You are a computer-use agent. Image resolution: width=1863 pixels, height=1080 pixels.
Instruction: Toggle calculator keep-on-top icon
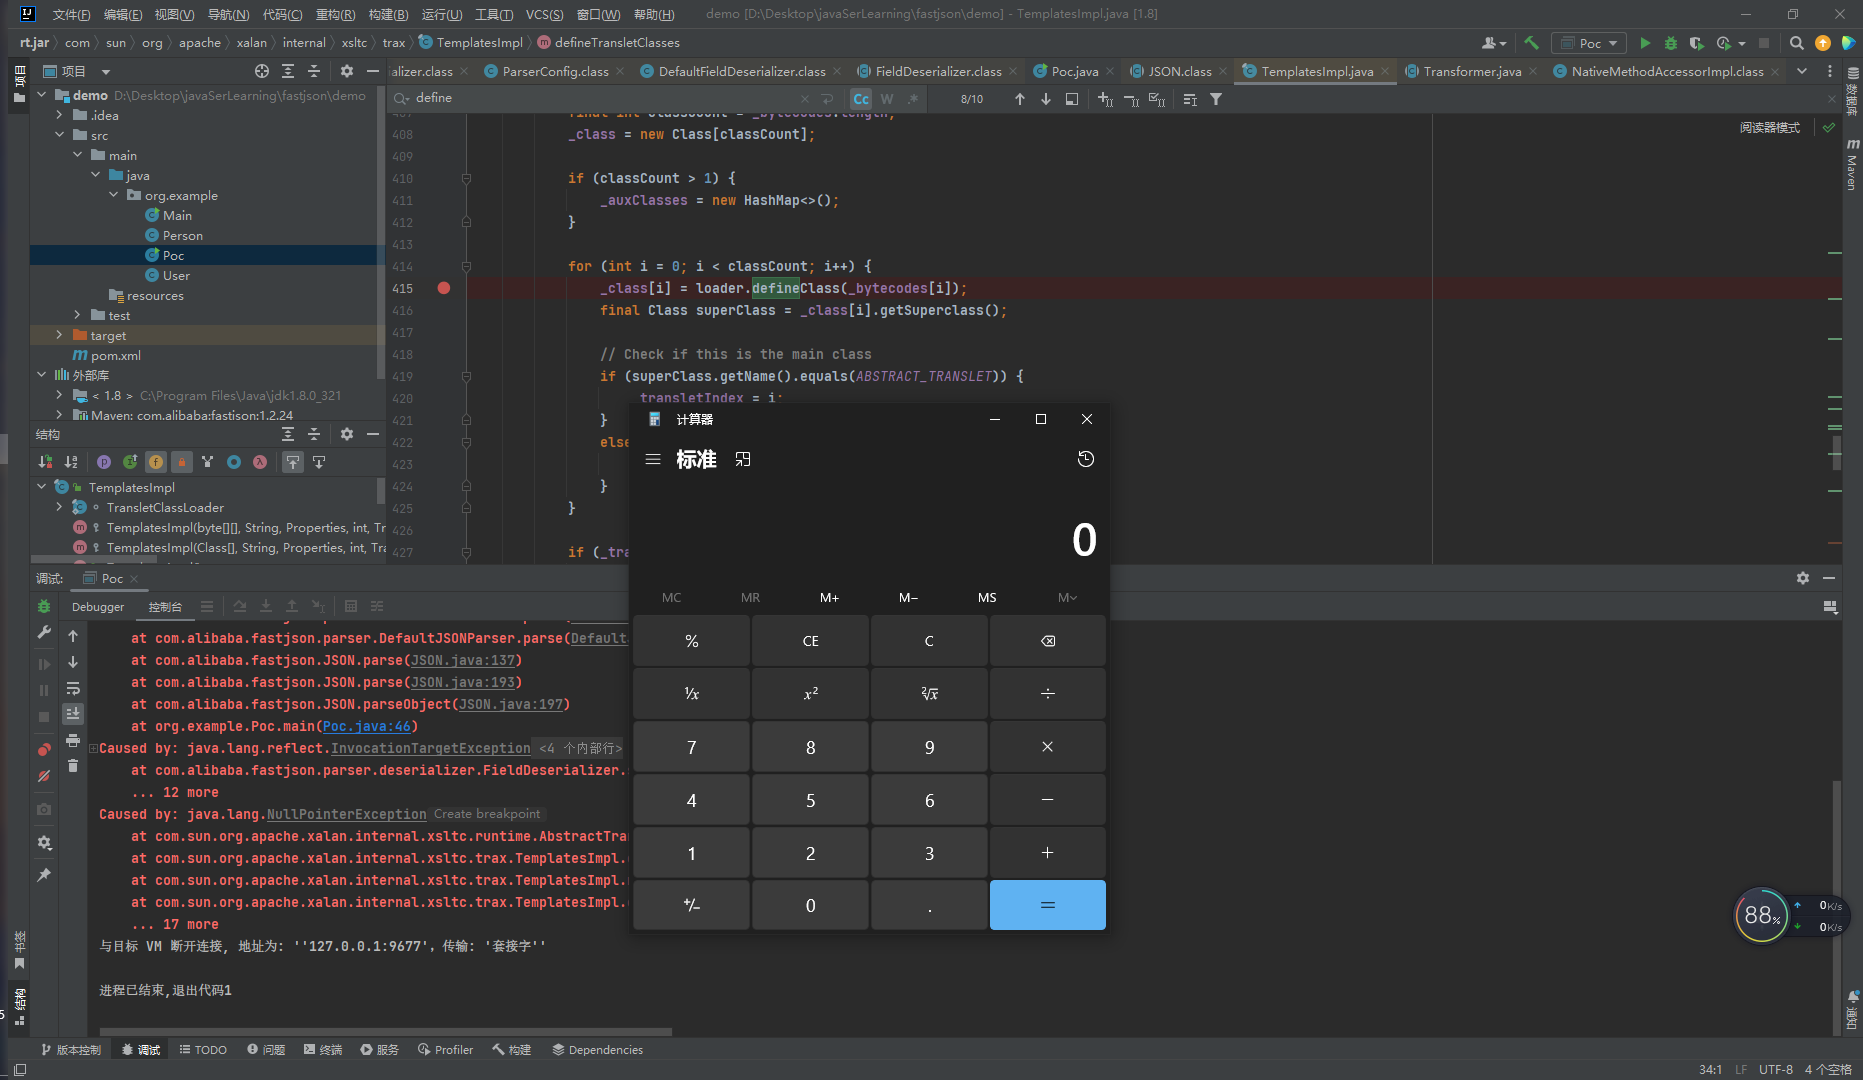coord(743,459)
